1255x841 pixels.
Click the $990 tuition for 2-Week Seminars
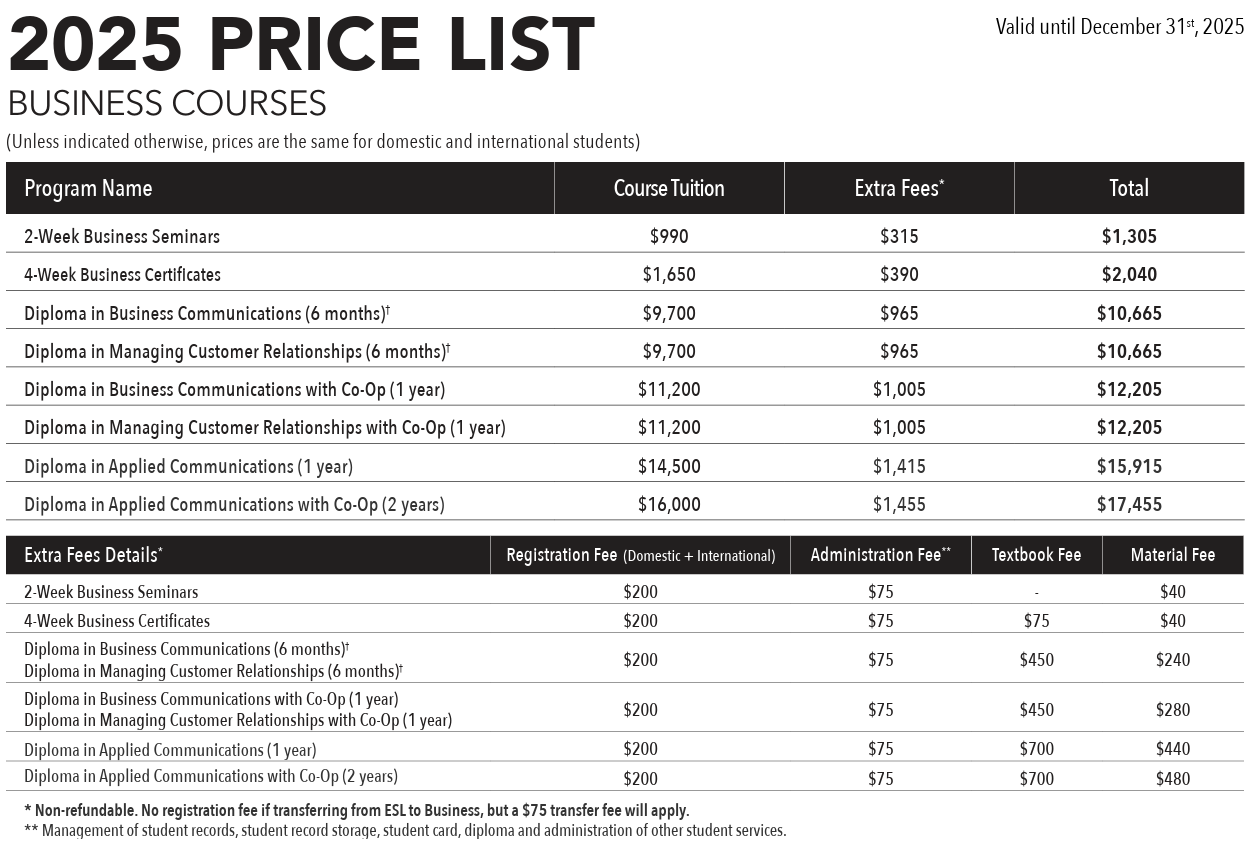669,237
